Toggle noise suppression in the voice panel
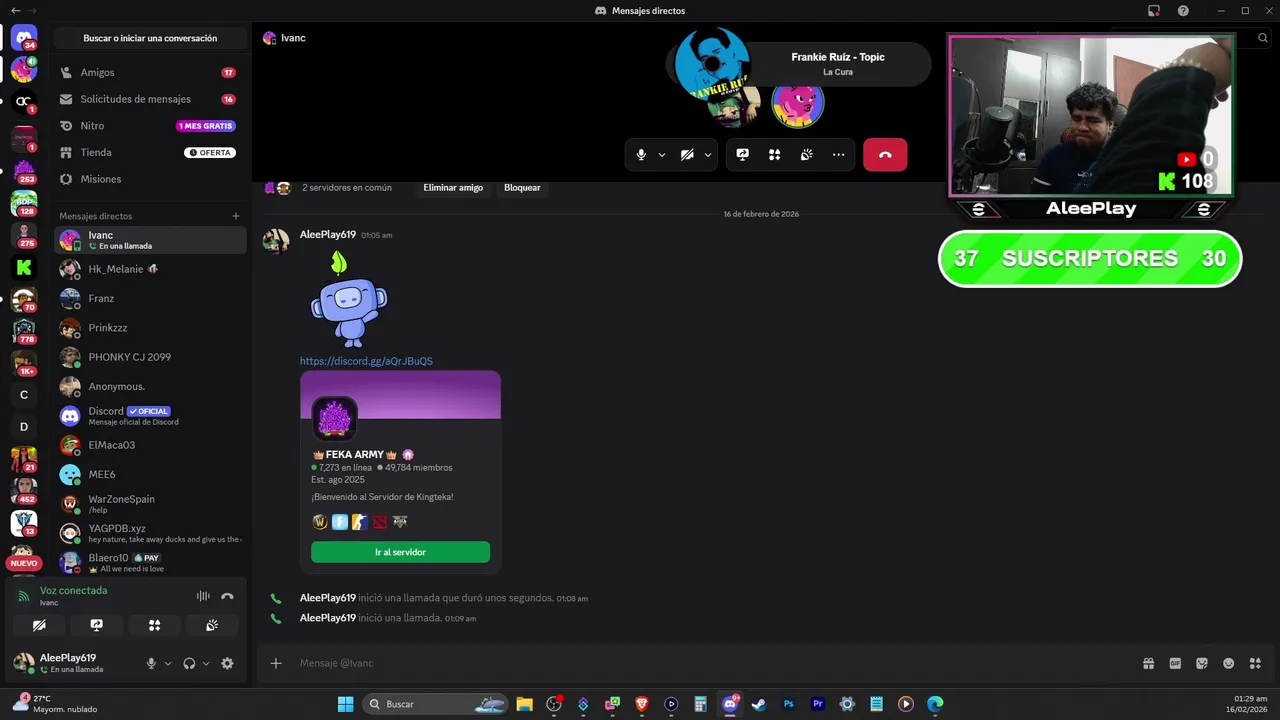The height and width of the screenshot is (720, 1280). click(203, 596)
